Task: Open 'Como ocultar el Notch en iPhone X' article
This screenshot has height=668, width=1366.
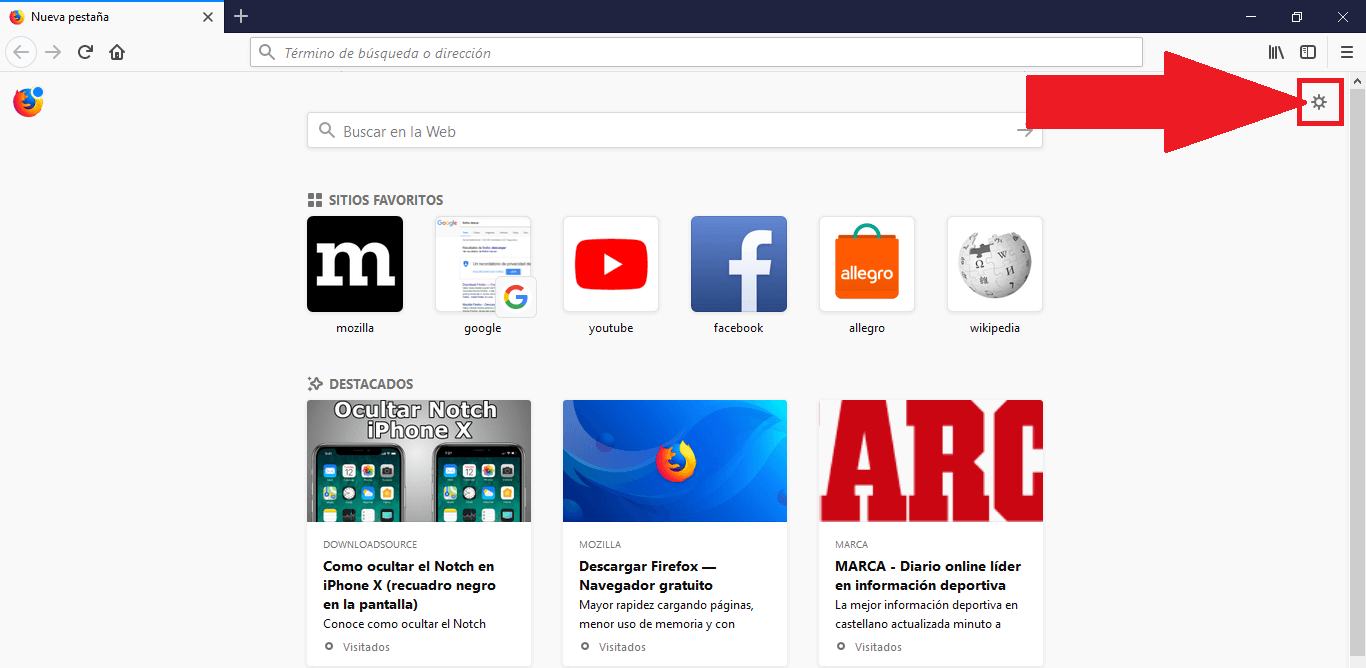Action: click(409, 585)
